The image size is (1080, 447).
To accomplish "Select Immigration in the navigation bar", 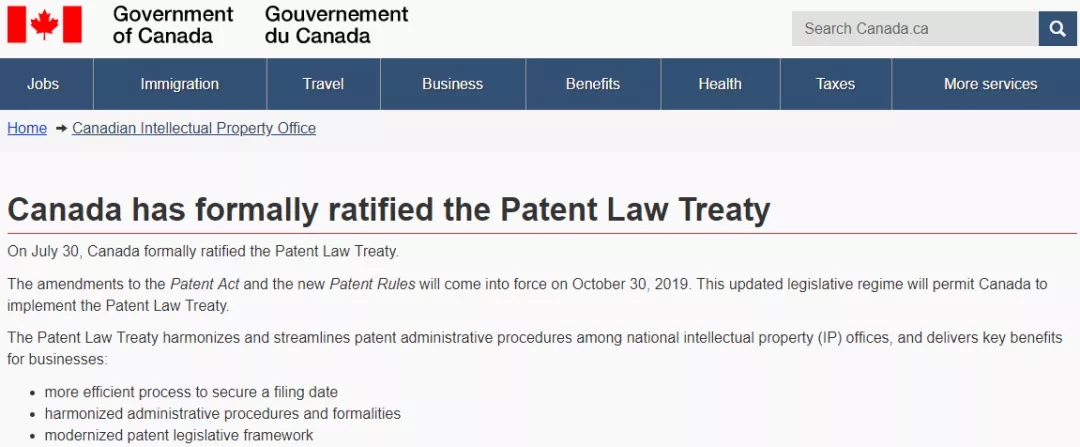I will click(180, 84).
